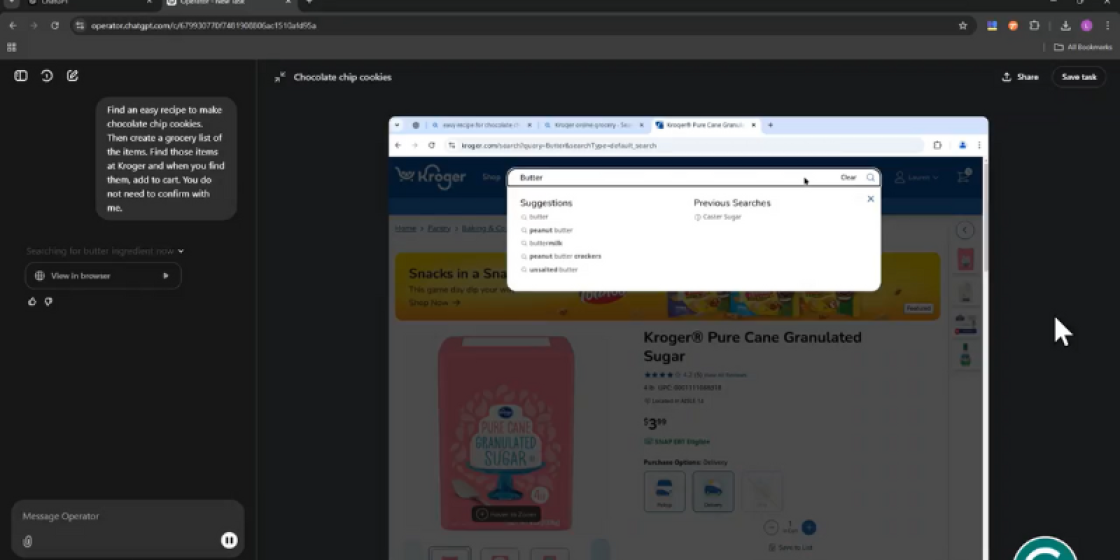
Task: Give thumbs up feedback
Action: (x=32, y=301)
